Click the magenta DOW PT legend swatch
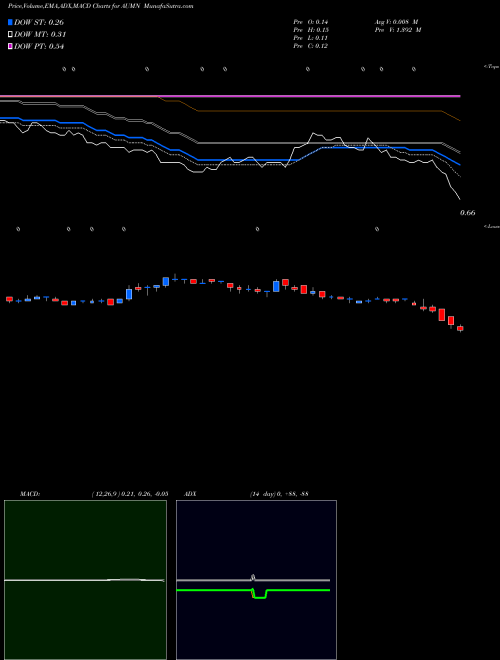This screenshot has width=500, height=660. 10,47
